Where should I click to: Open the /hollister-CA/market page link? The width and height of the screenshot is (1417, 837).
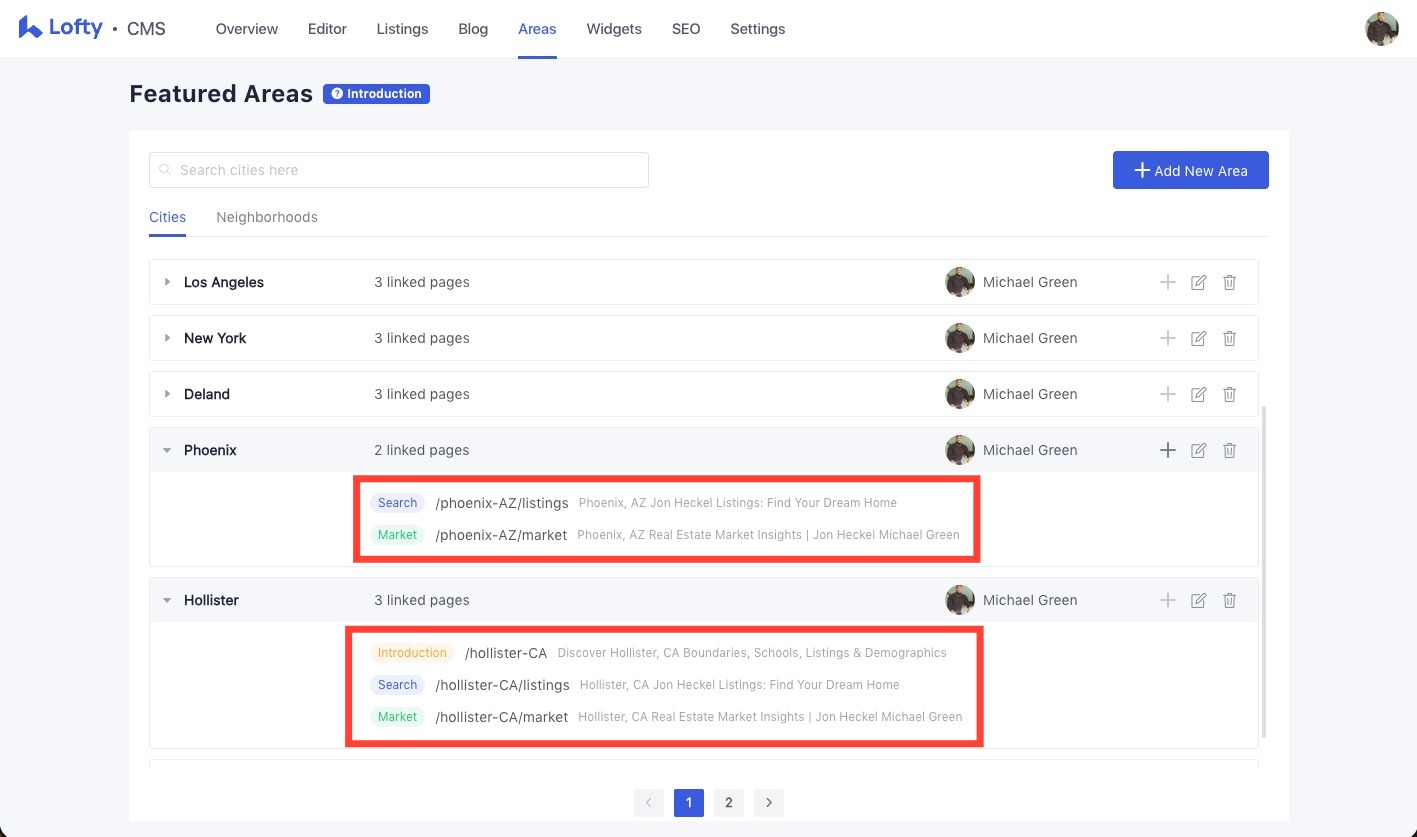[x=501, y=717]
